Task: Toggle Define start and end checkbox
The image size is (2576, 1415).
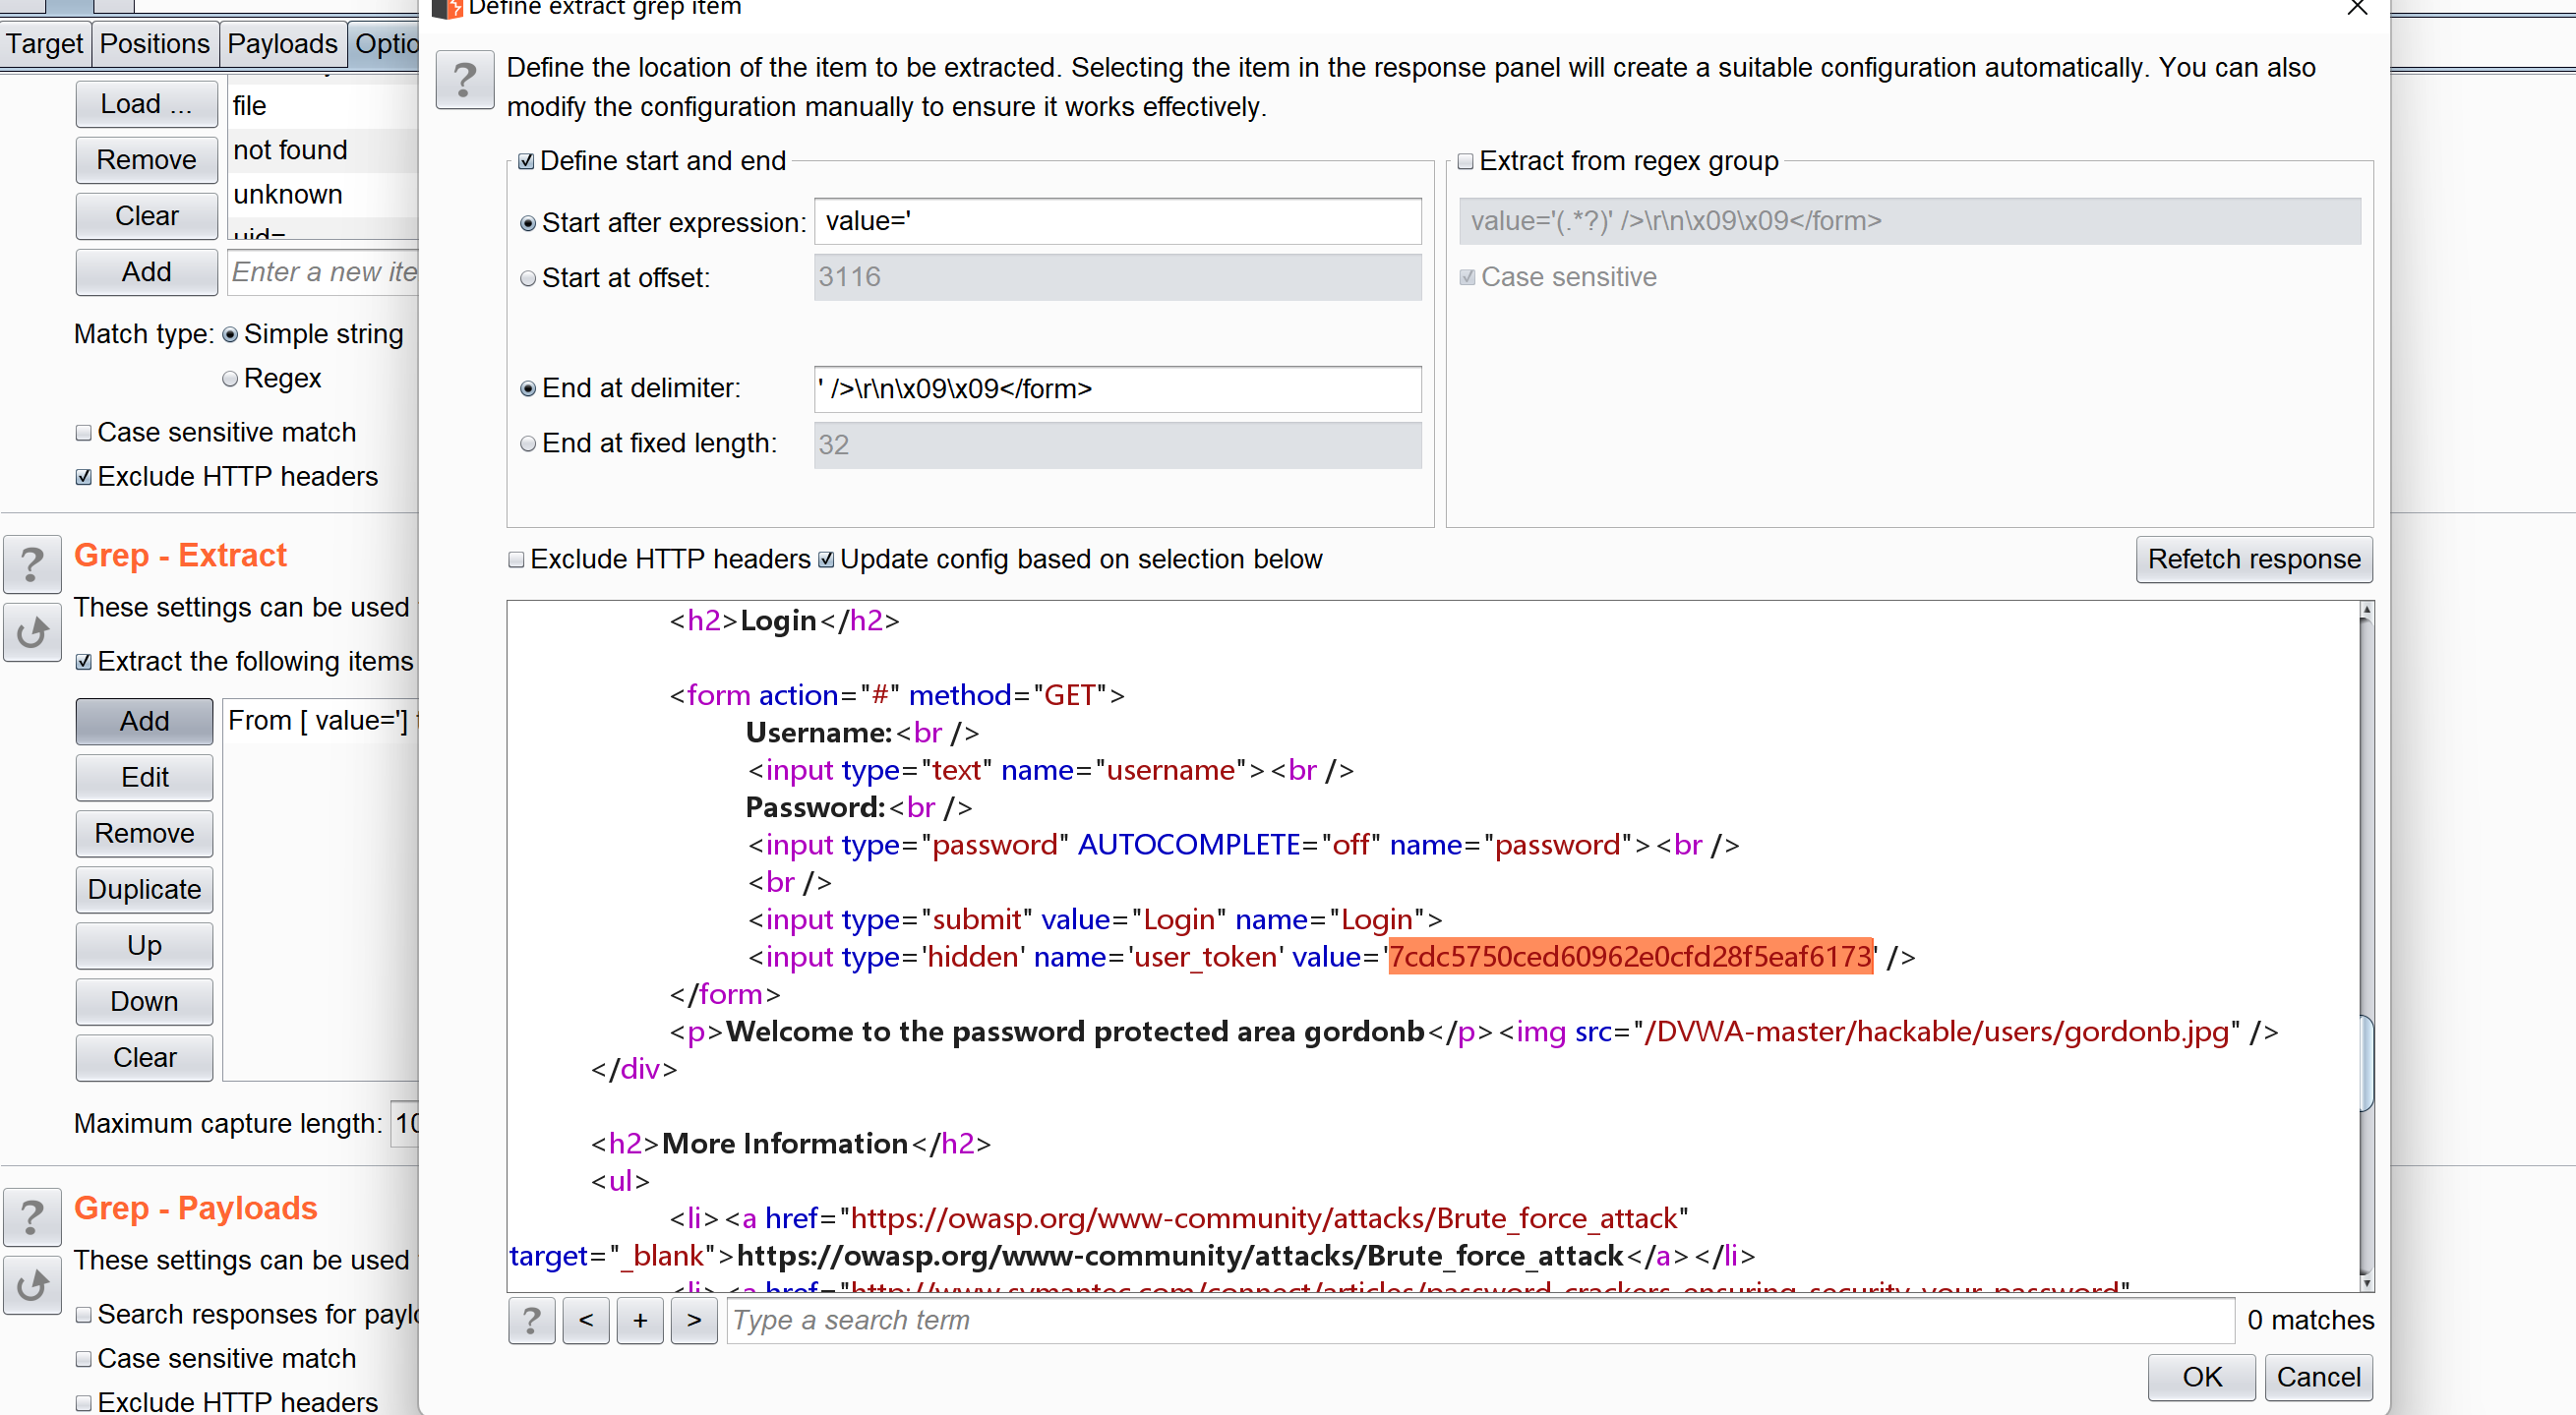Action: click(x=526, y=161)
